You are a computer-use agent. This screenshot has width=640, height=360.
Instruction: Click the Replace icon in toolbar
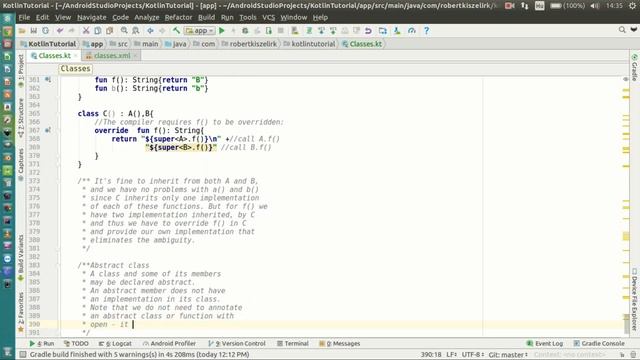click(136, 31)
